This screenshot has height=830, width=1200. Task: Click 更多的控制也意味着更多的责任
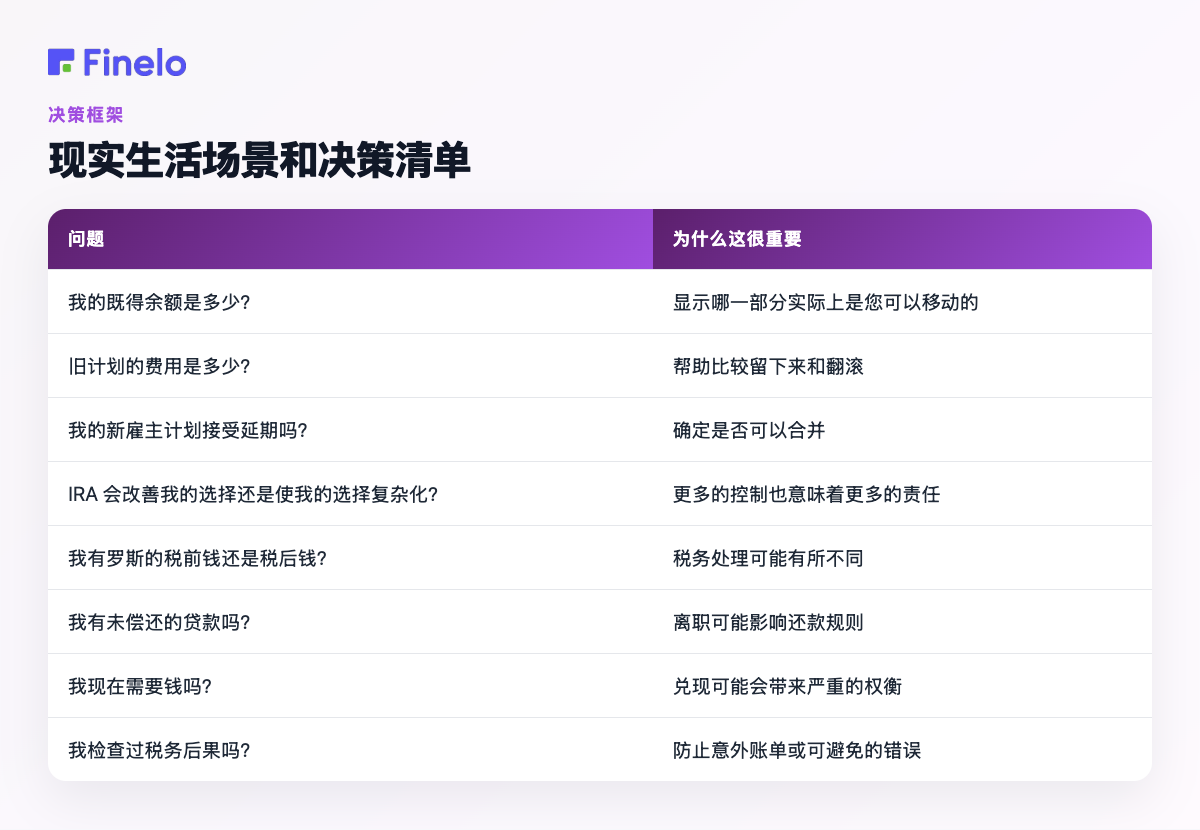[902, 494]
